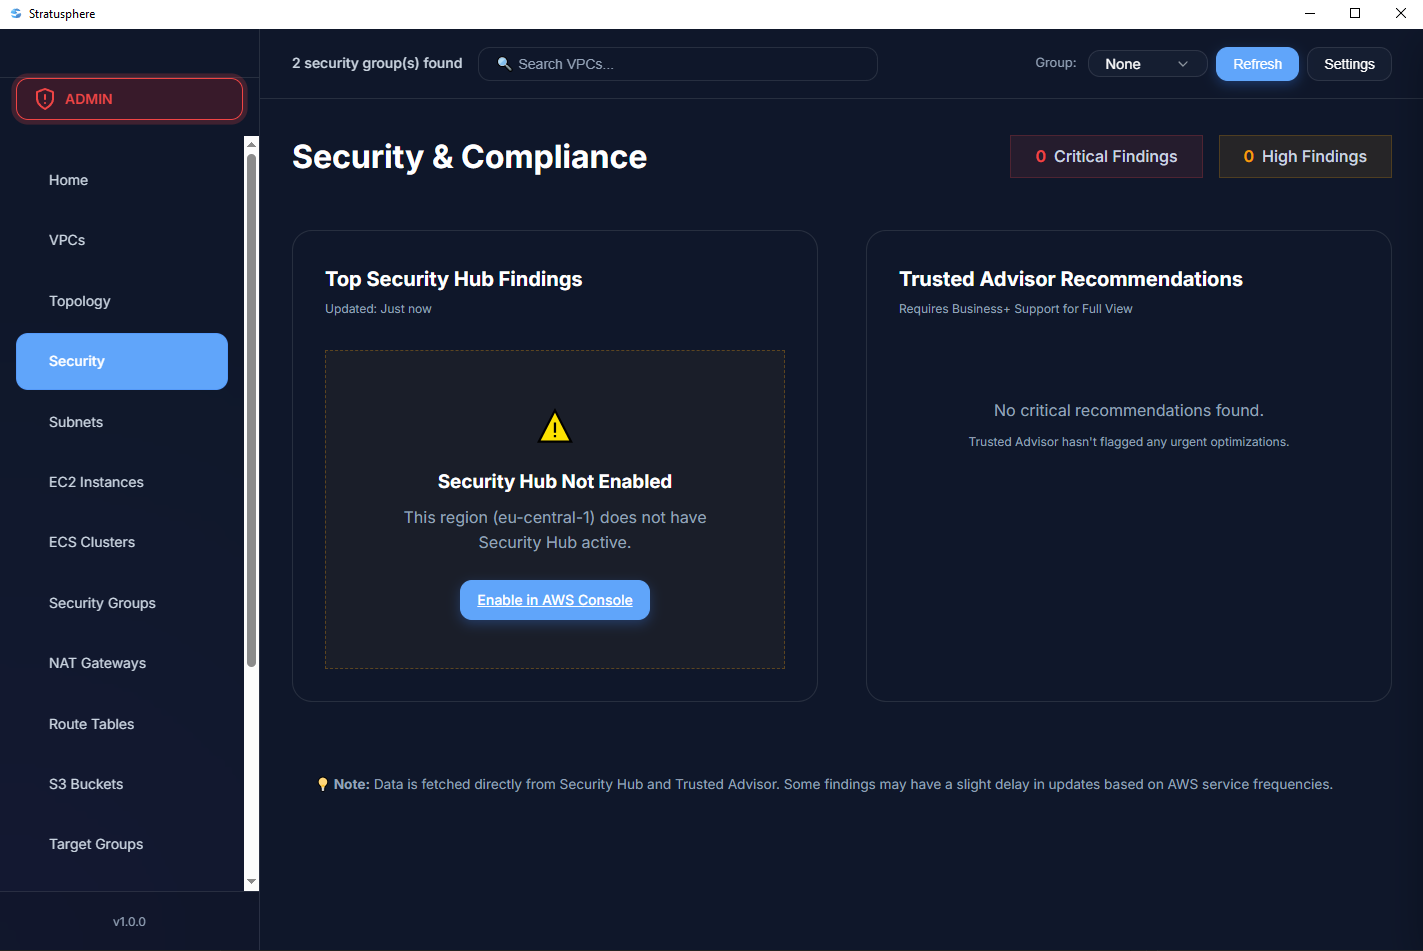Click inside the Search VPCs input field
Image resolution: width=1423 pixels, height=951 pixels.
click(x=678, y=63)
